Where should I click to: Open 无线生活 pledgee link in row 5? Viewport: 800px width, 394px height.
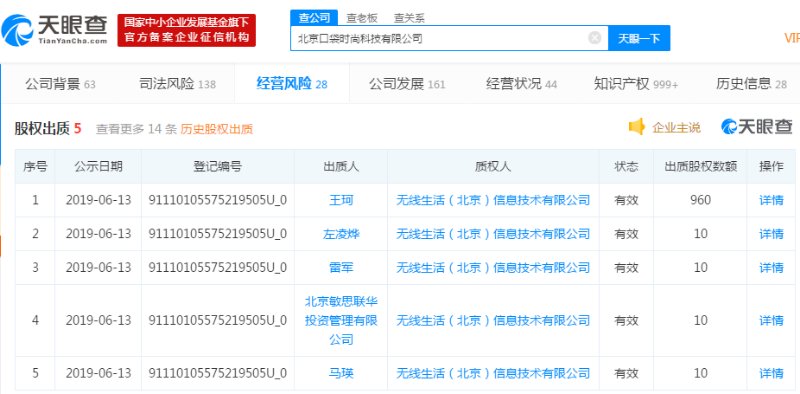pyautogui.click(x=493, y=374)
